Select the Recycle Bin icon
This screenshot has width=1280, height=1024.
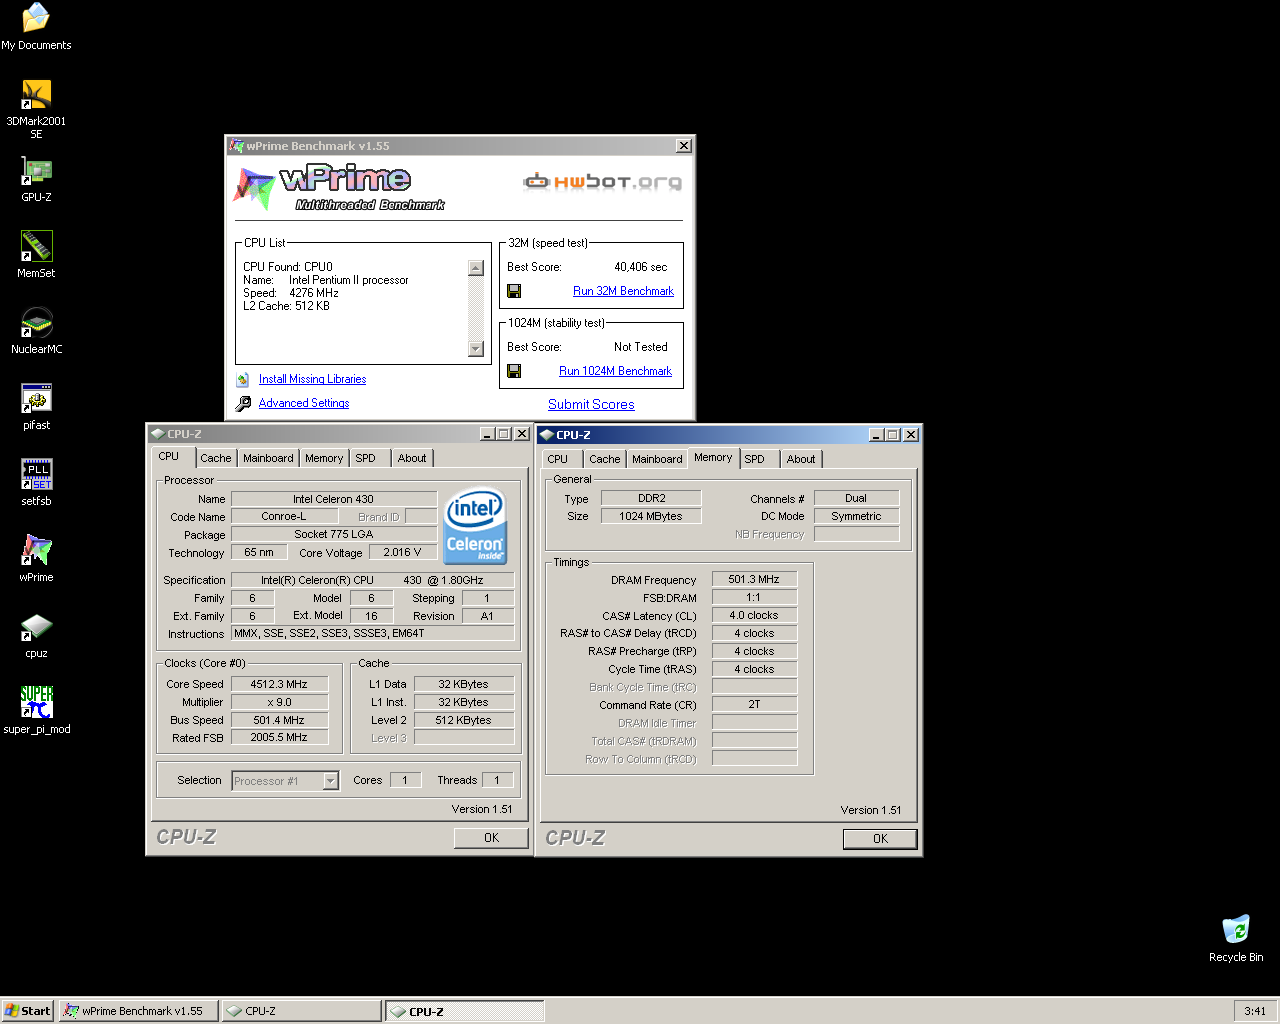(1236, 938)
